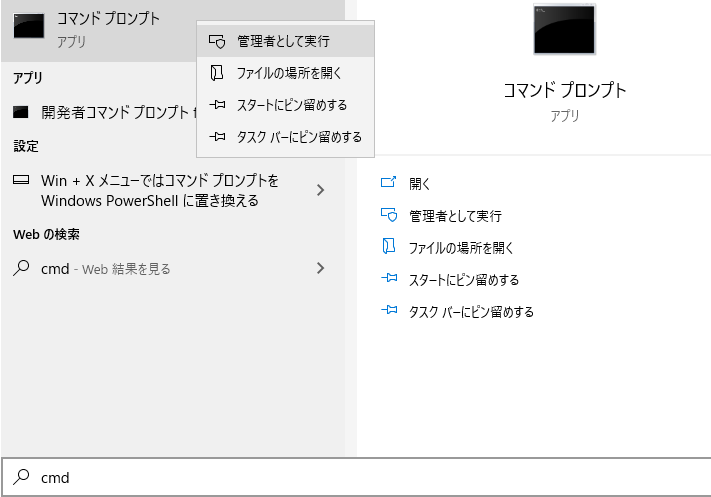Screen dimensions: 711x497
Task: Choose スタートにピン留めする from context menu
Action: click(x=285, y=105)
